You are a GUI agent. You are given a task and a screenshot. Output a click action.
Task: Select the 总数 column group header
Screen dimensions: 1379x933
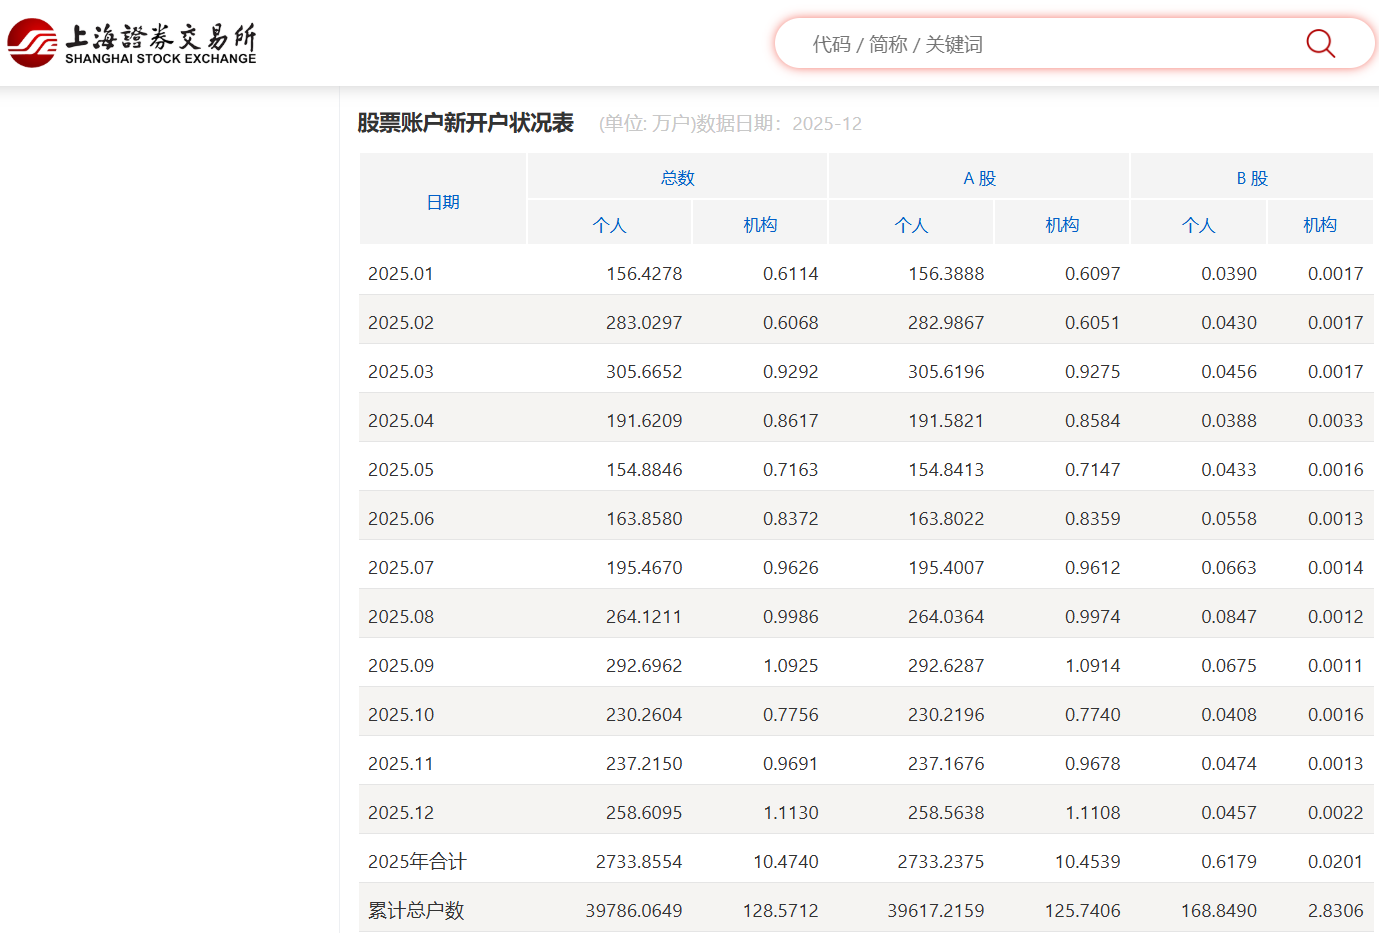[677, 178]
